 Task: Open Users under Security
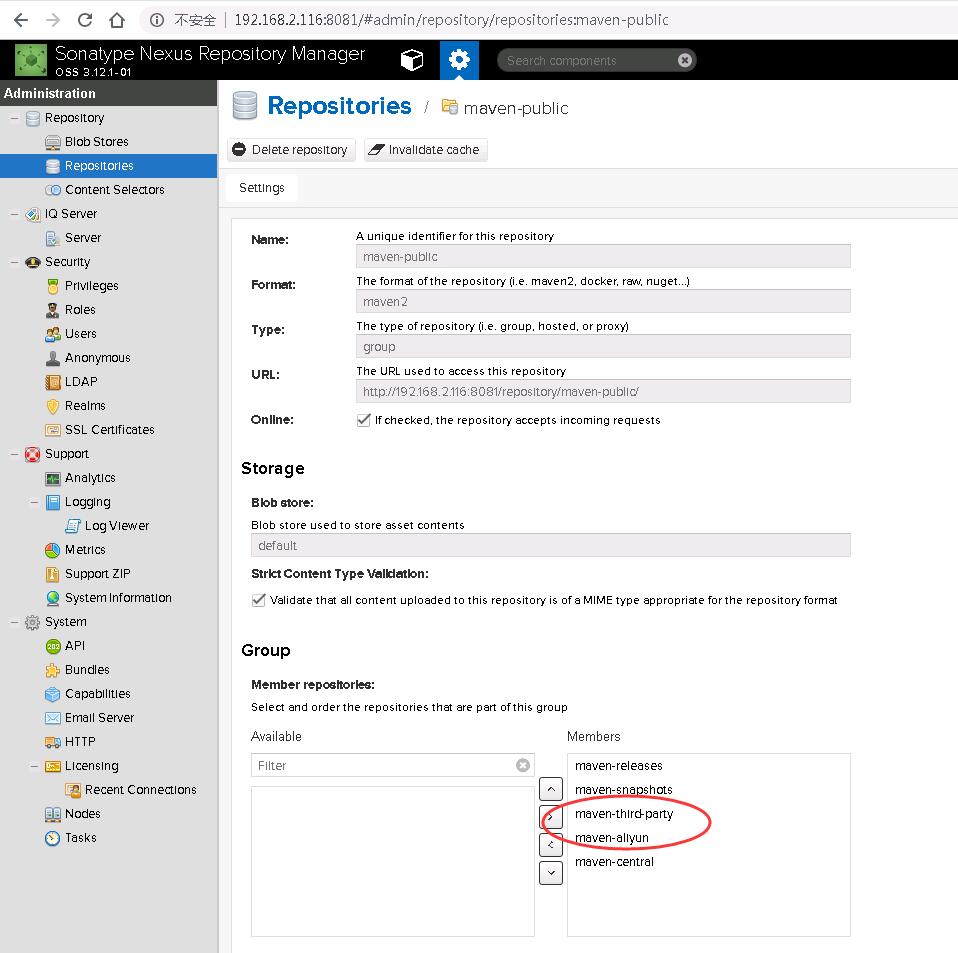(80, 334)
